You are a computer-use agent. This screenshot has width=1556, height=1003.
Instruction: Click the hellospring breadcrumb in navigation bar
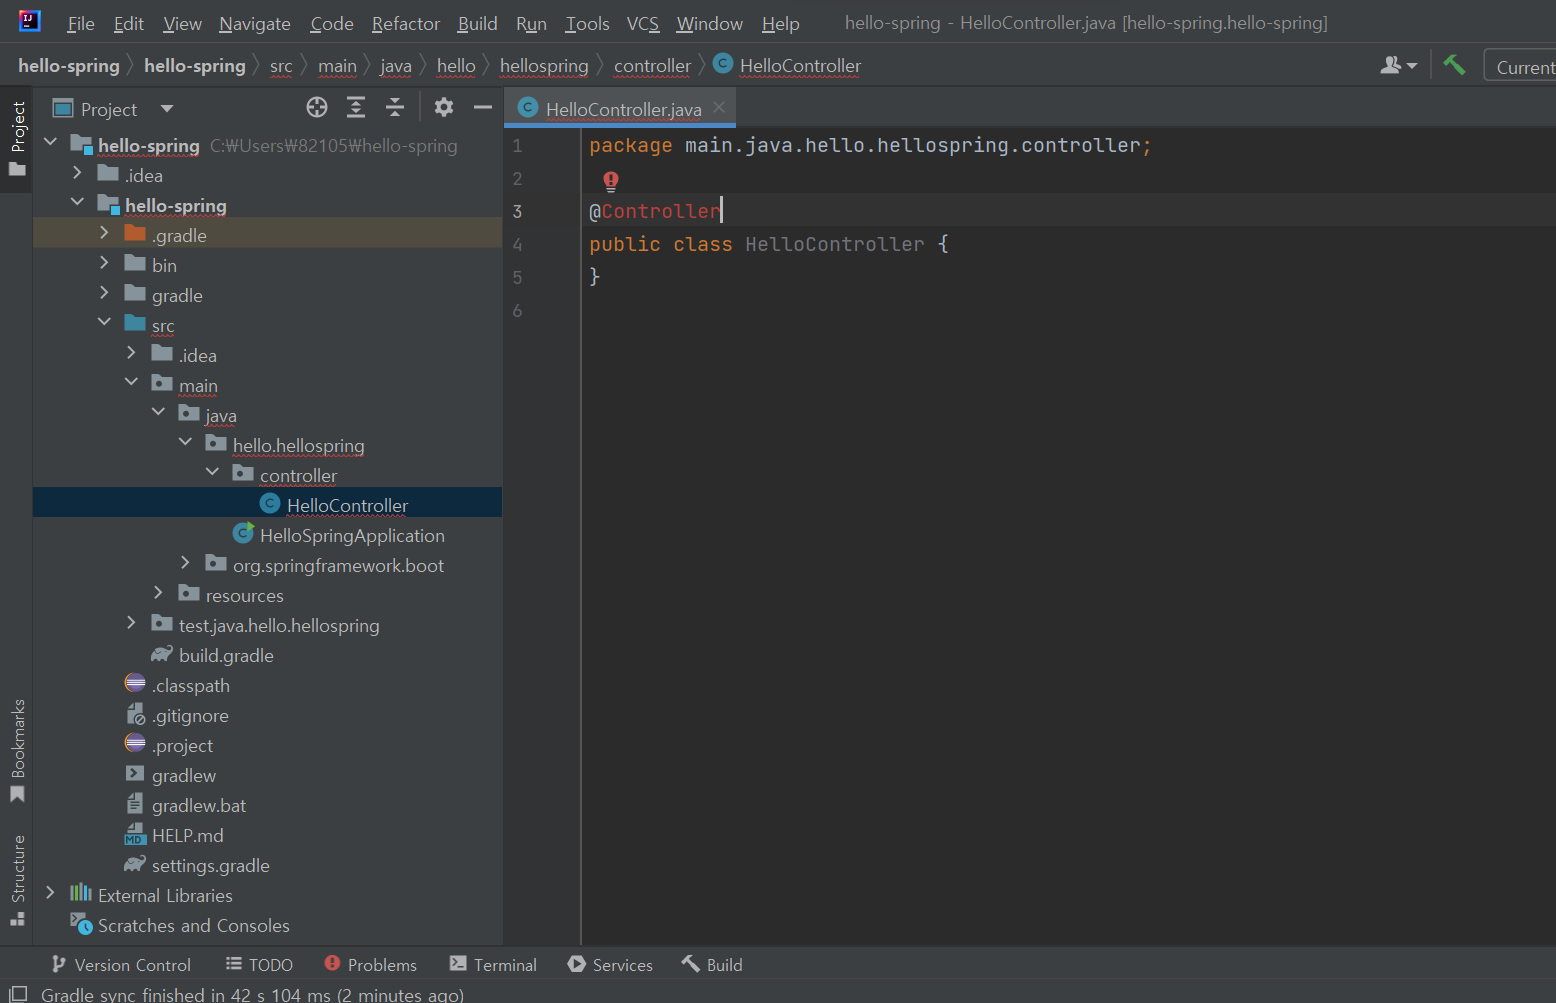(x=544, y=66)
